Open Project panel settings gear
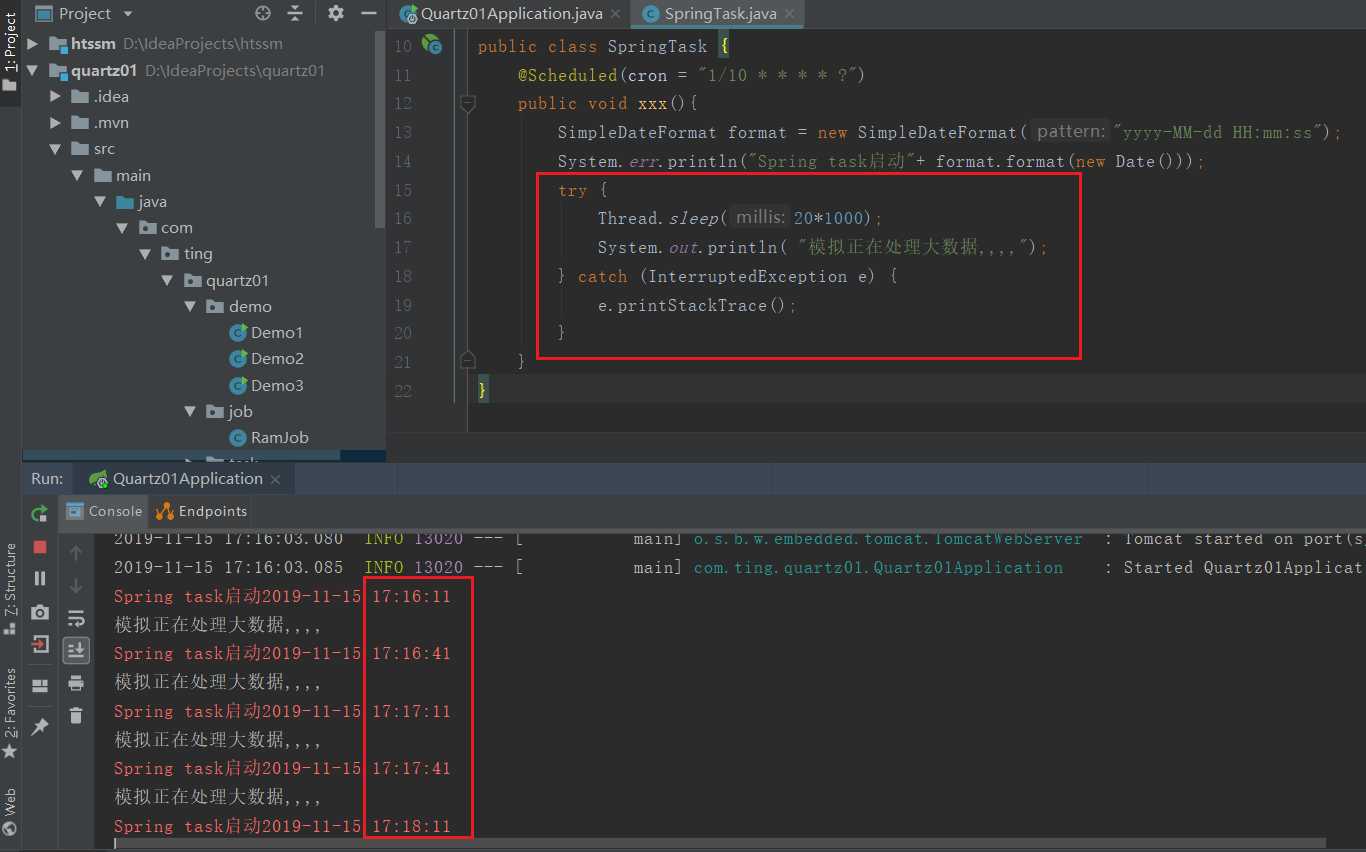 pos(336,13)
